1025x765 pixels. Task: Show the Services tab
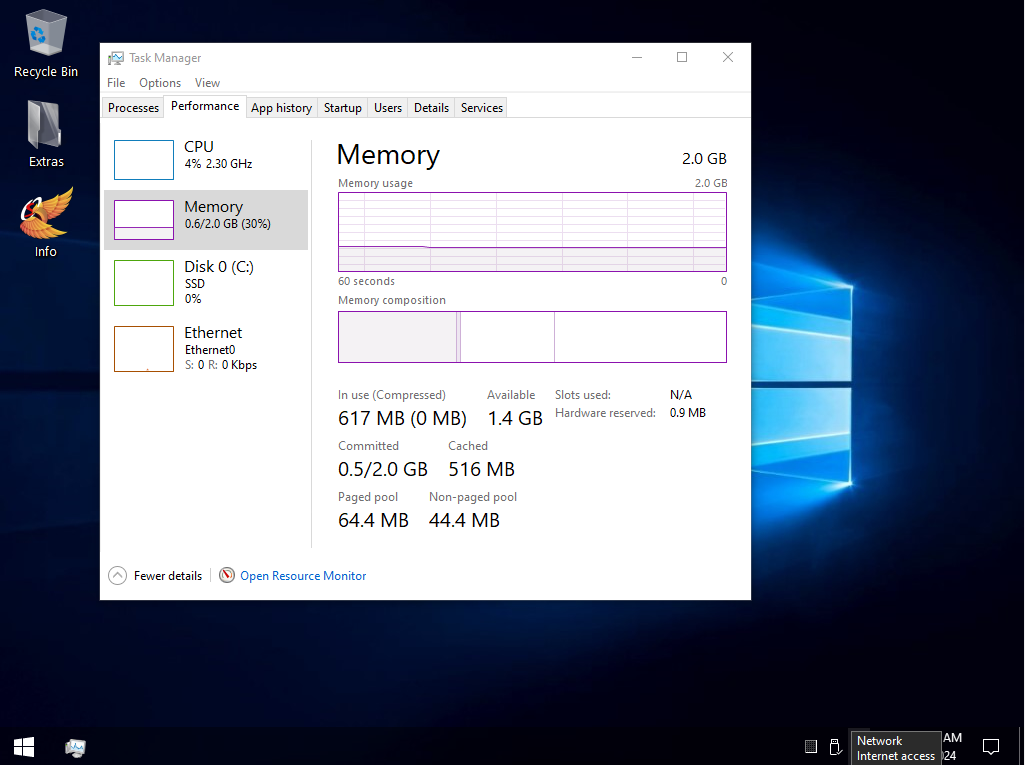[482, 108]
